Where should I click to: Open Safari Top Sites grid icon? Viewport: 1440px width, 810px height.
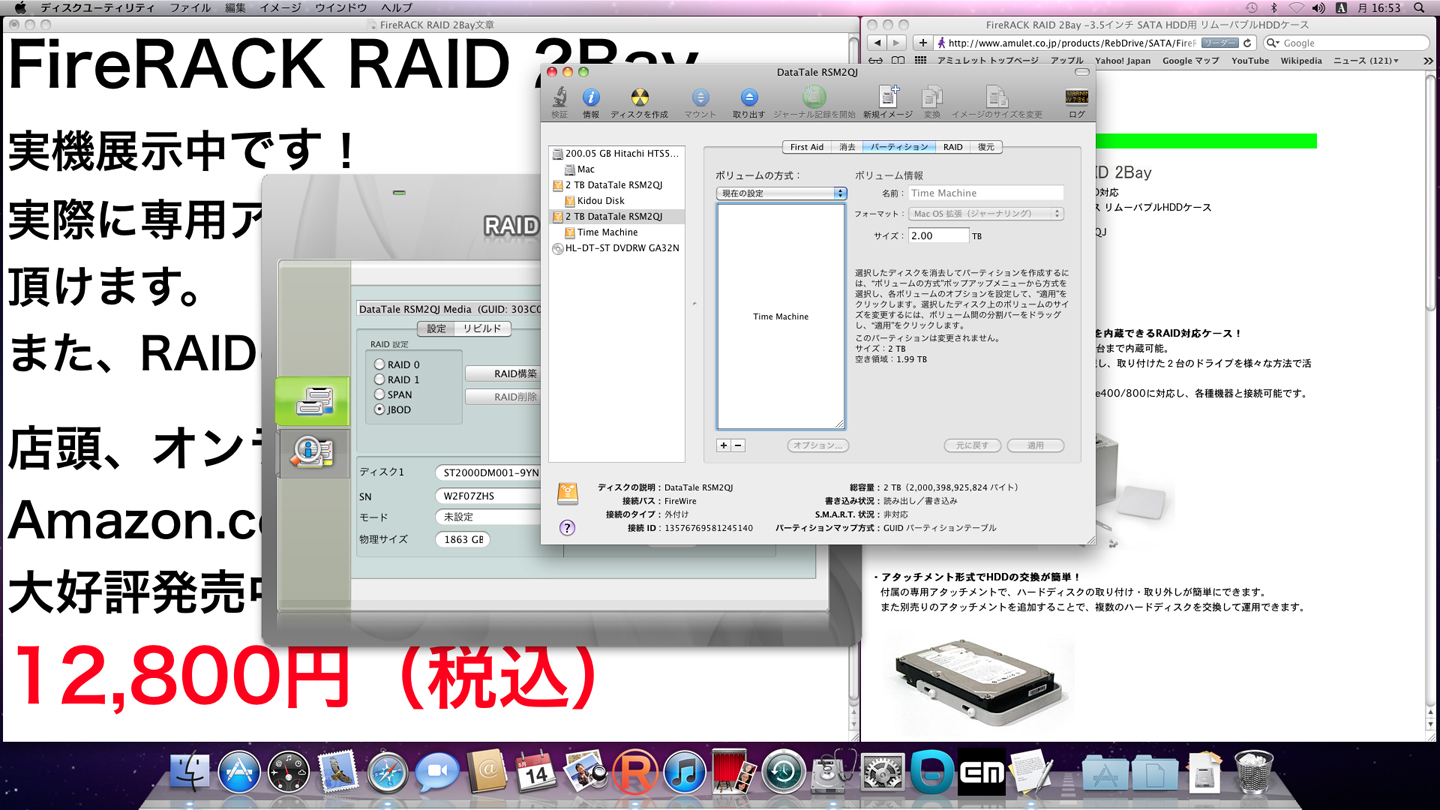pyautogui.click(x=920, y=61)
